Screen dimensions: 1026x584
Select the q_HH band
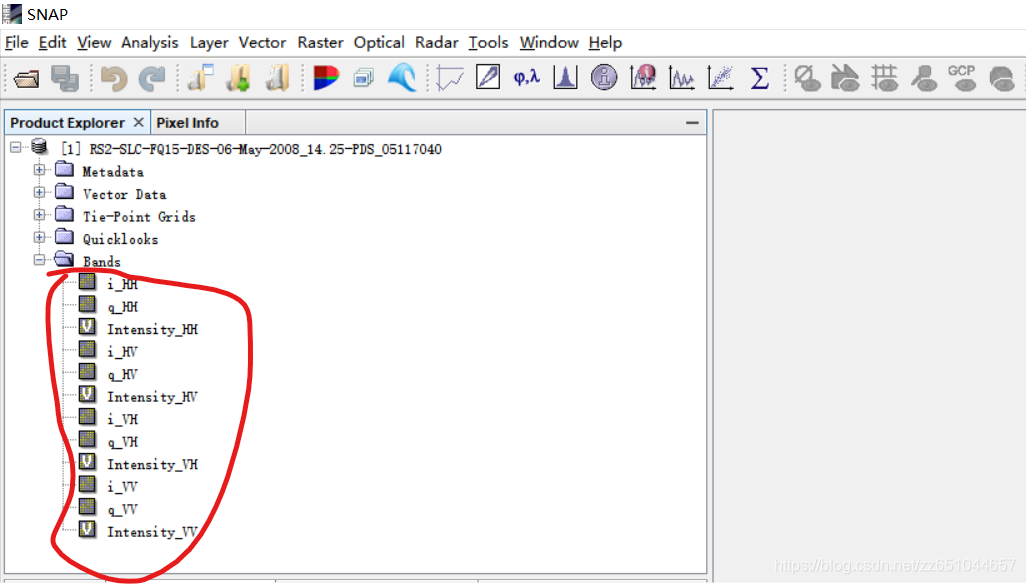[122, 307]
